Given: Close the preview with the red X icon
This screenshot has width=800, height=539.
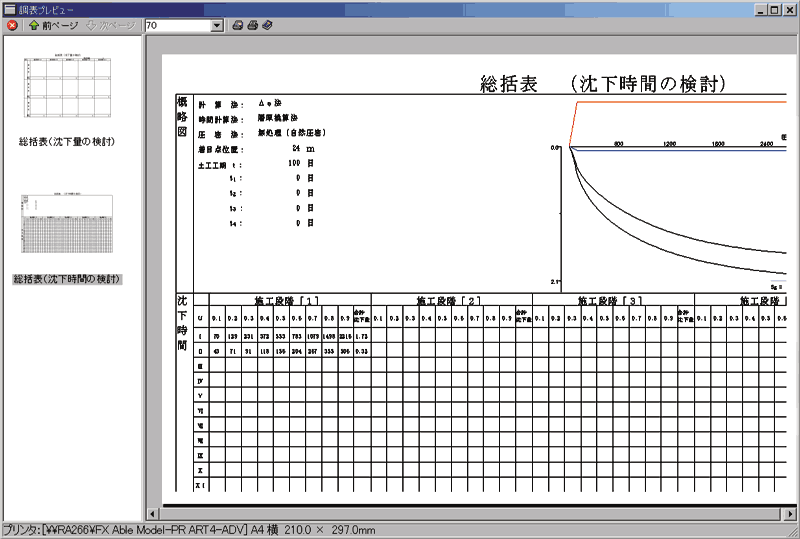Looking at the screenshot, I should 12,26.
